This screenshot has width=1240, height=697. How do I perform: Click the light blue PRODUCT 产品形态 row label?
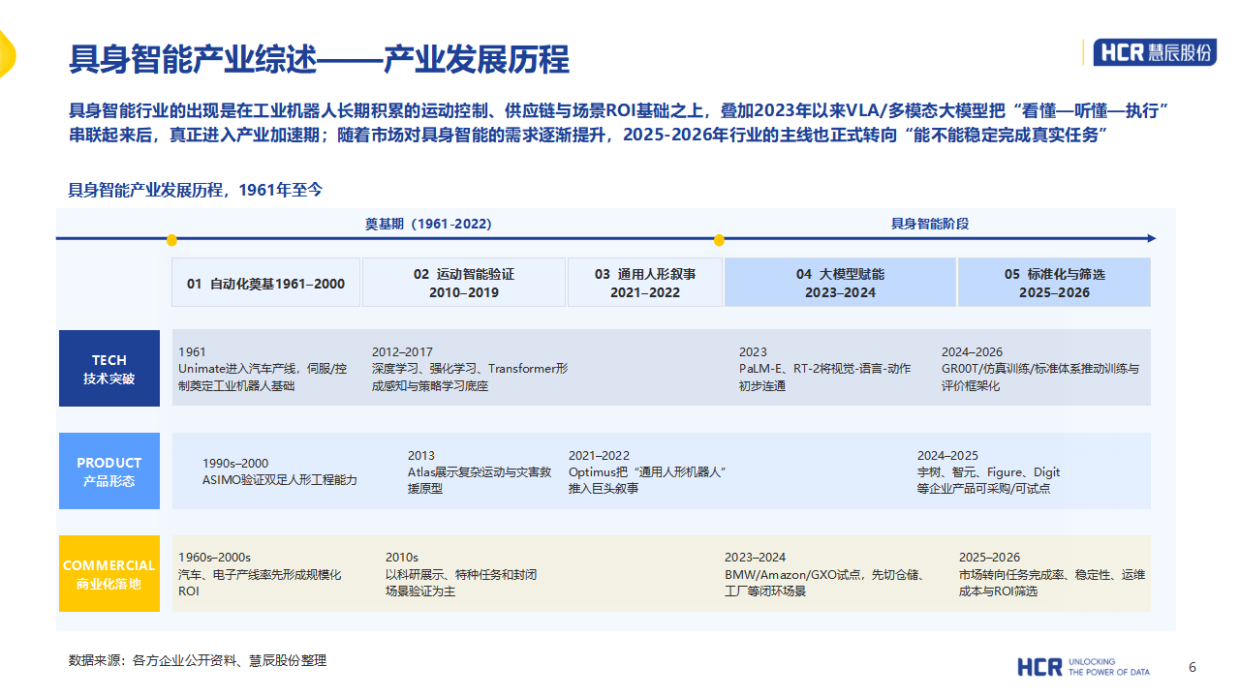(x=109, y=471)
